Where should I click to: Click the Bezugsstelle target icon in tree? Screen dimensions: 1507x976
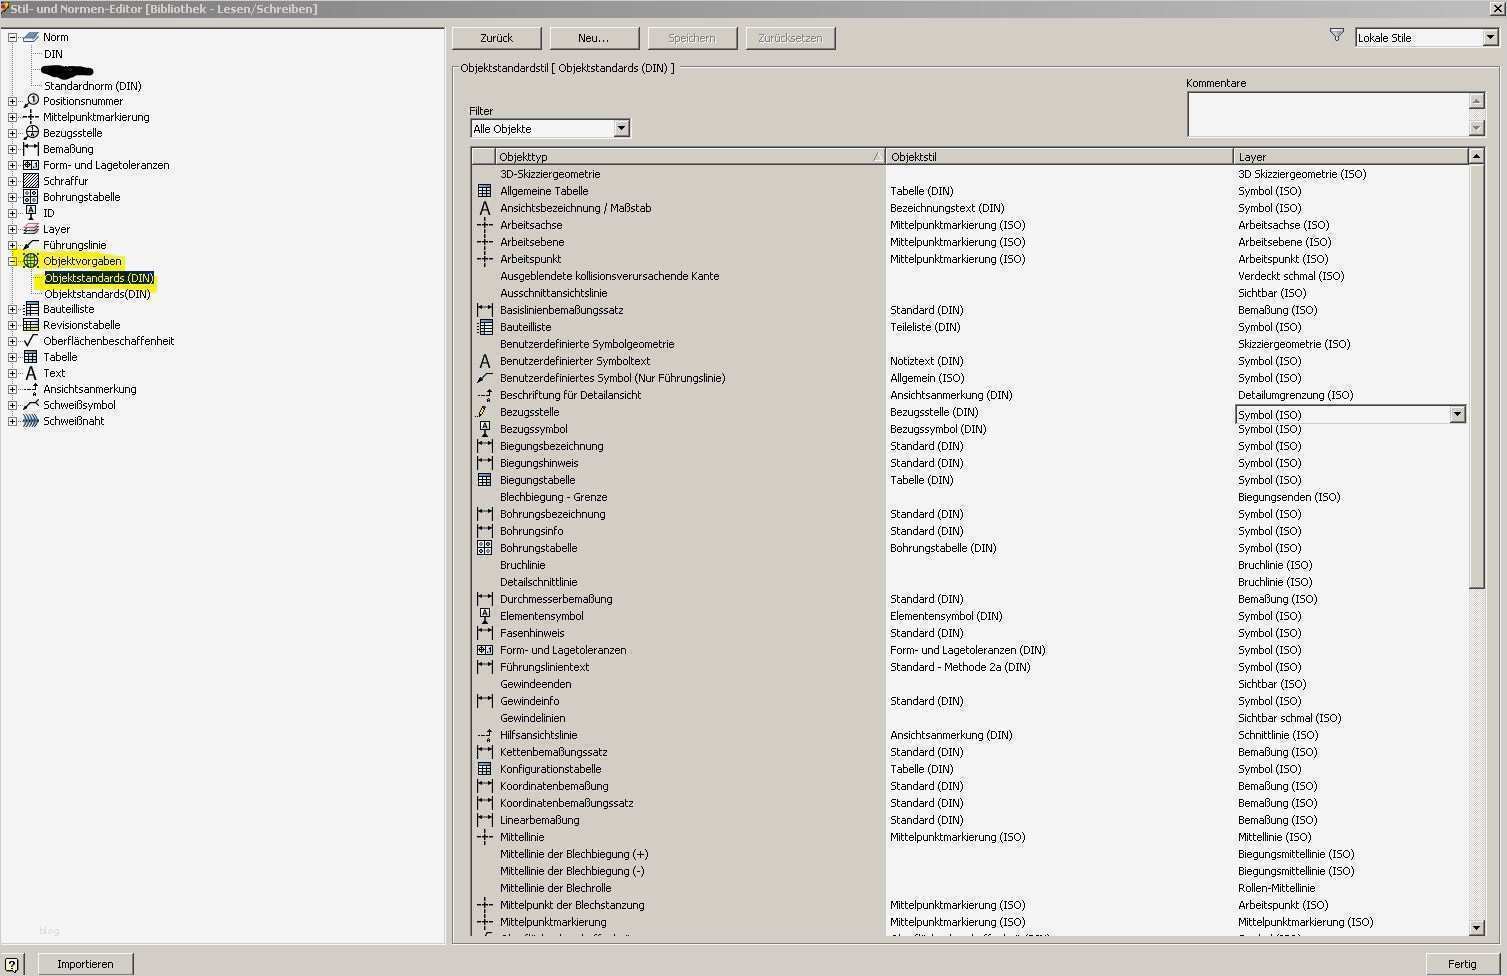pos(31,133)
